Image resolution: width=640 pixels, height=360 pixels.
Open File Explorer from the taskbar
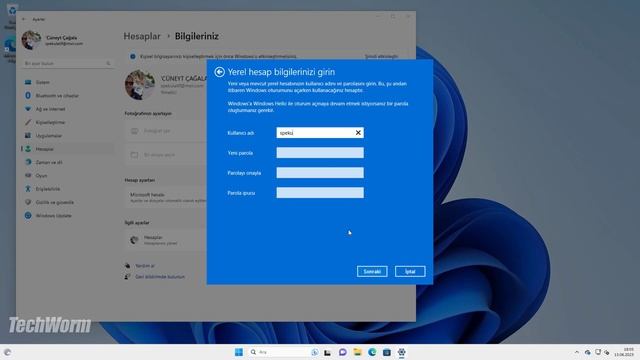coord(357,352)
